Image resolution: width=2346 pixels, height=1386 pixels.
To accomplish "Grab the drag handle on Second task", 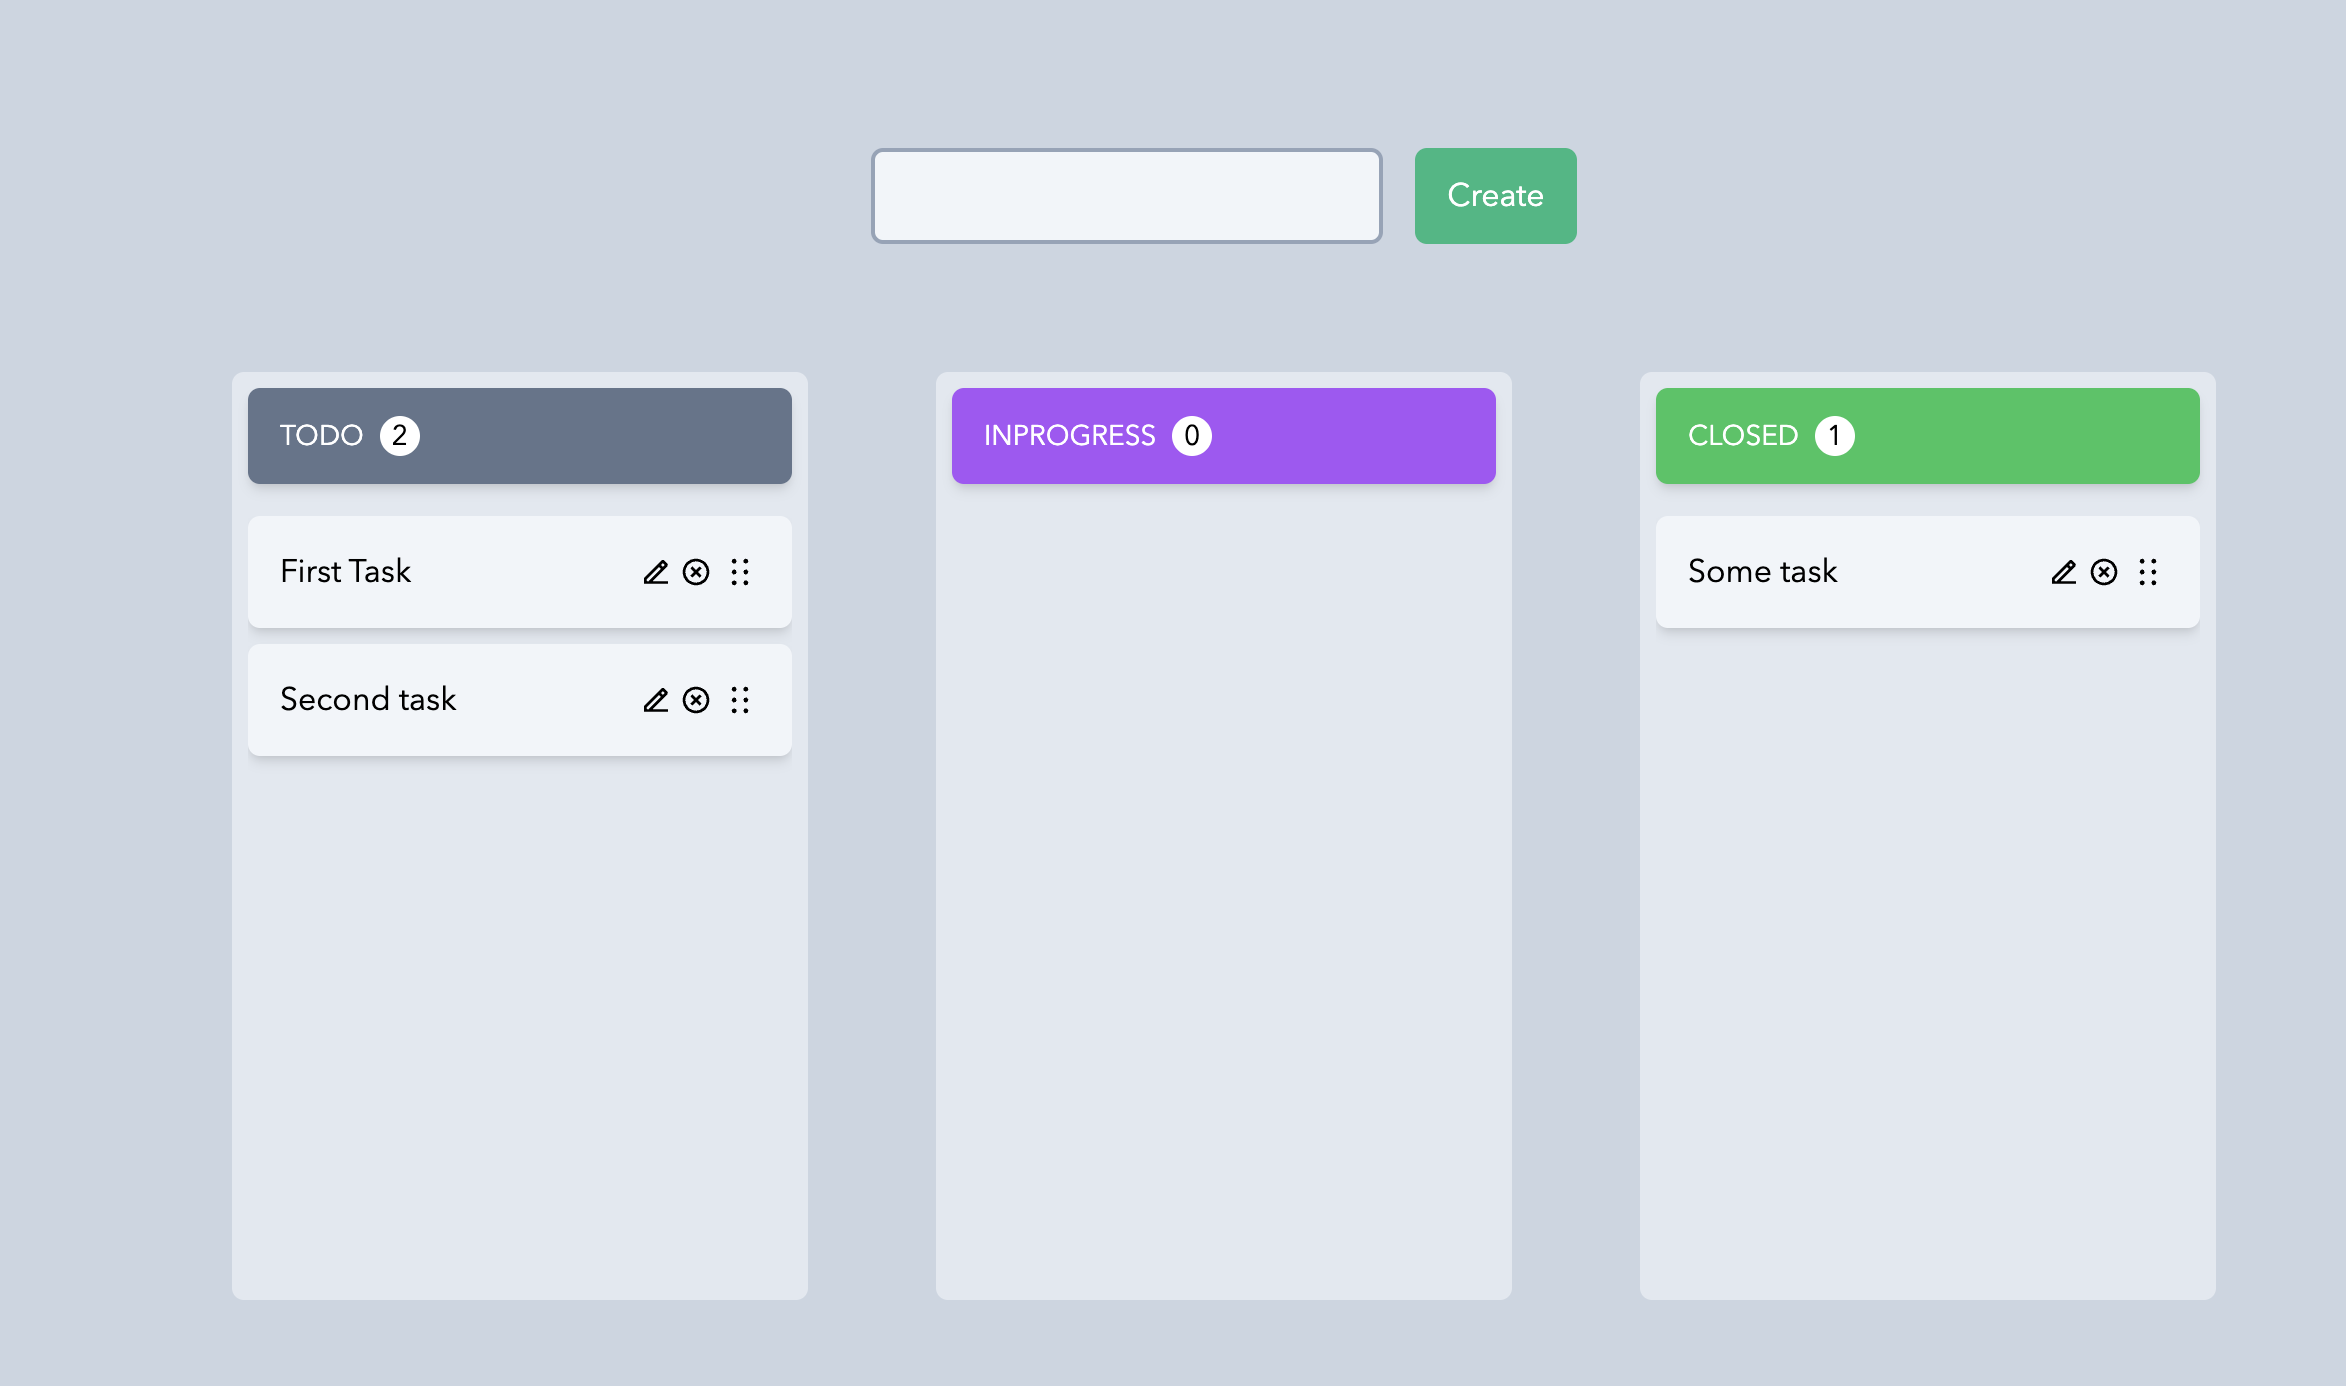I will (x=740, y=700).
